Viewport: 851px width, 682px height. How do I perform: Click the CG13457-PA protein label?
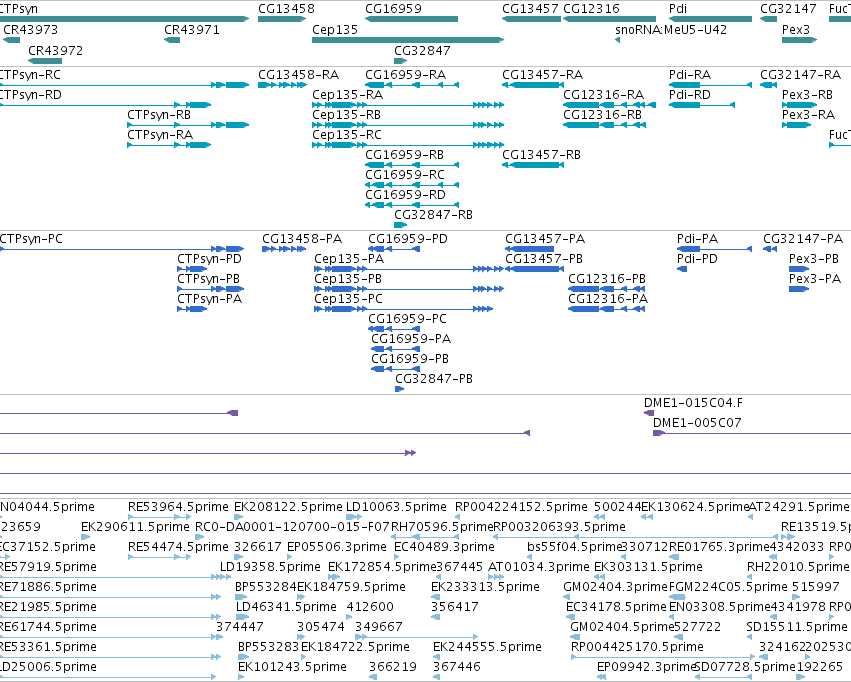click(x=545, y=239)
